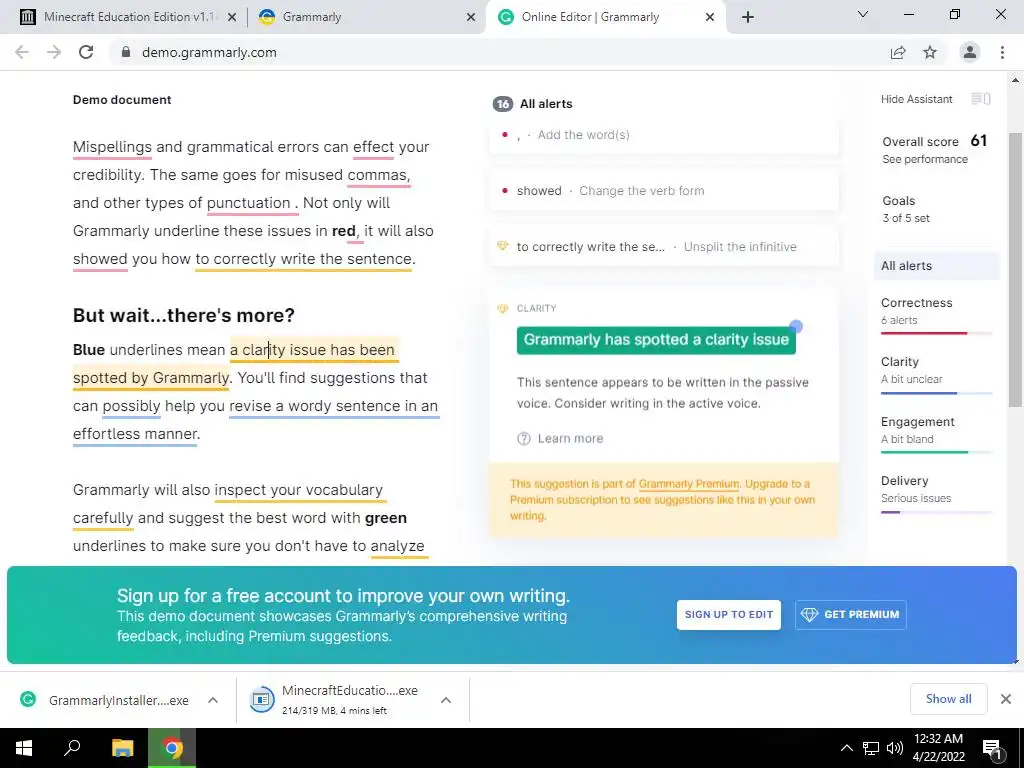Open the network tray icon
Screen dimensions: 1024x768
tap(871, 748)
